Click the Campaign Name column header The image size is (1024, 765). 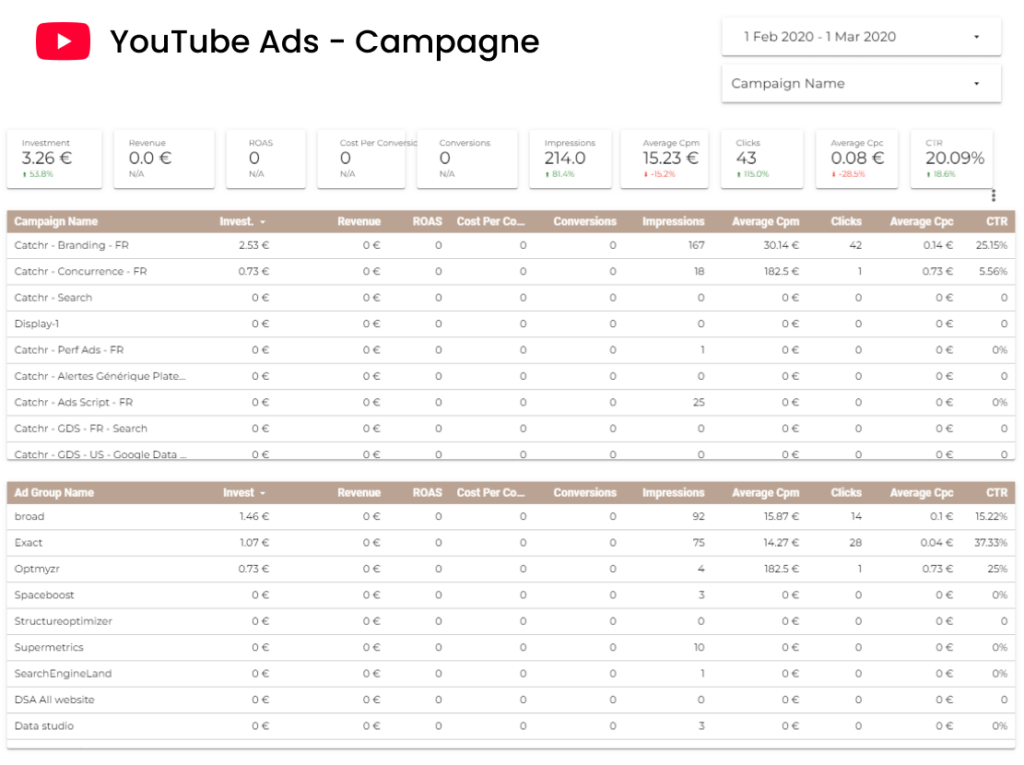[56, 222]
